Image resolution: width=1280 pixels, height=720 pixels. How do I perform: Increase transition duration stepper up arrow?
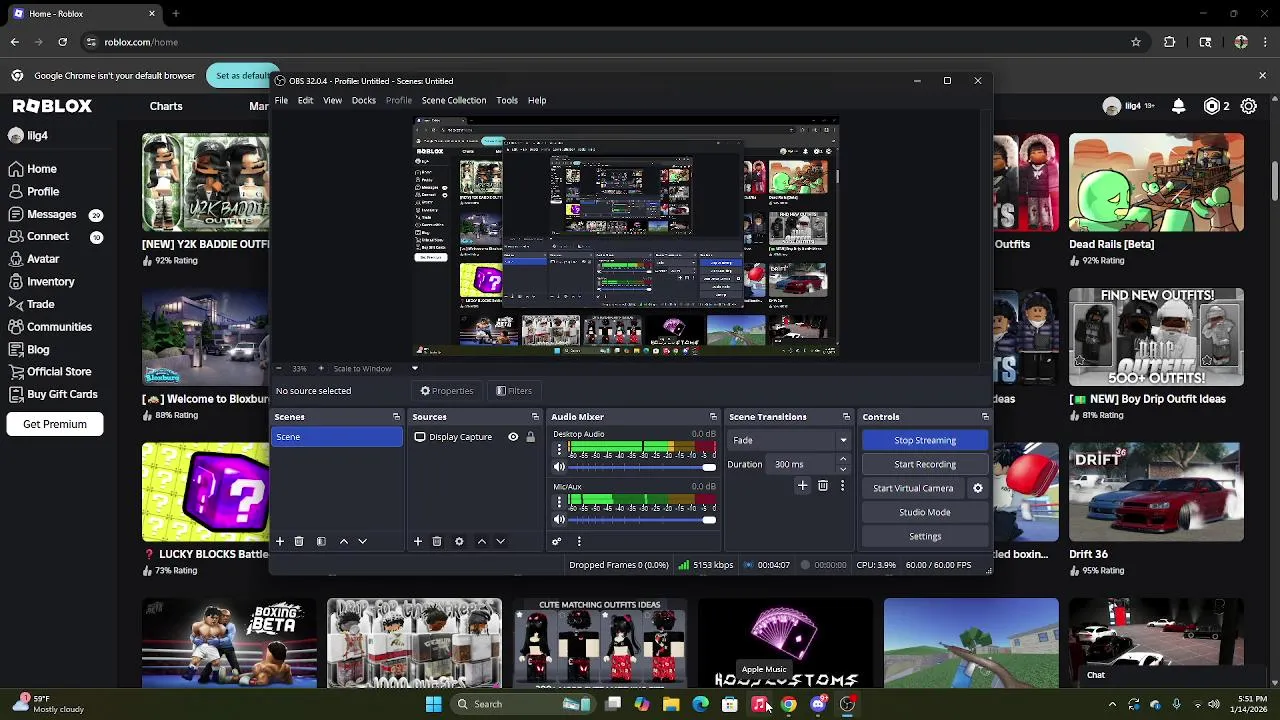(x=843, y=459)
